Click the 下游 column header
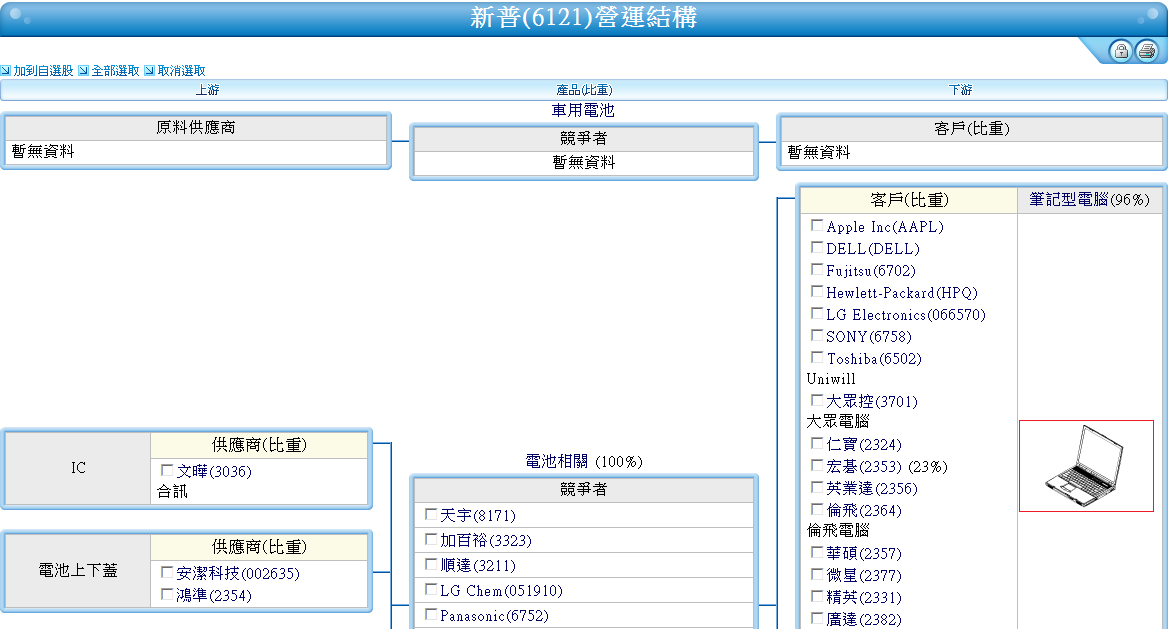The height and width of the screenshot is (629, 1170). point(960,90)
